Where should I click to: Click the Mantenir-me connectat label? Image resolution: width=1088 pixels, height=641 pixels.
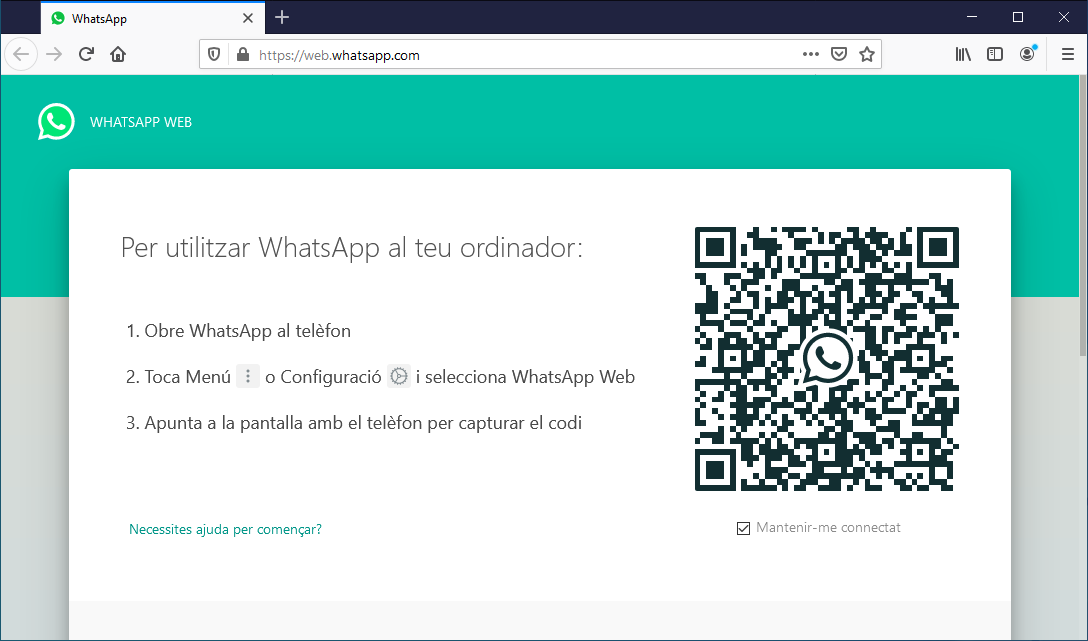coord(828,528)
